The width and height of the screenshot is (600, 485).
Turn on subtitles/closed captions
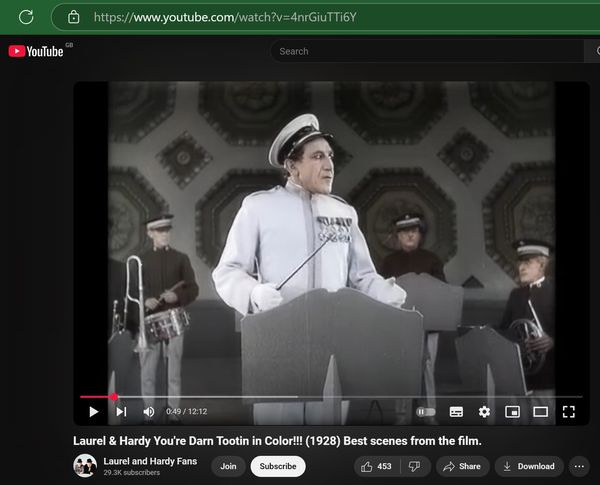(456, 411)
